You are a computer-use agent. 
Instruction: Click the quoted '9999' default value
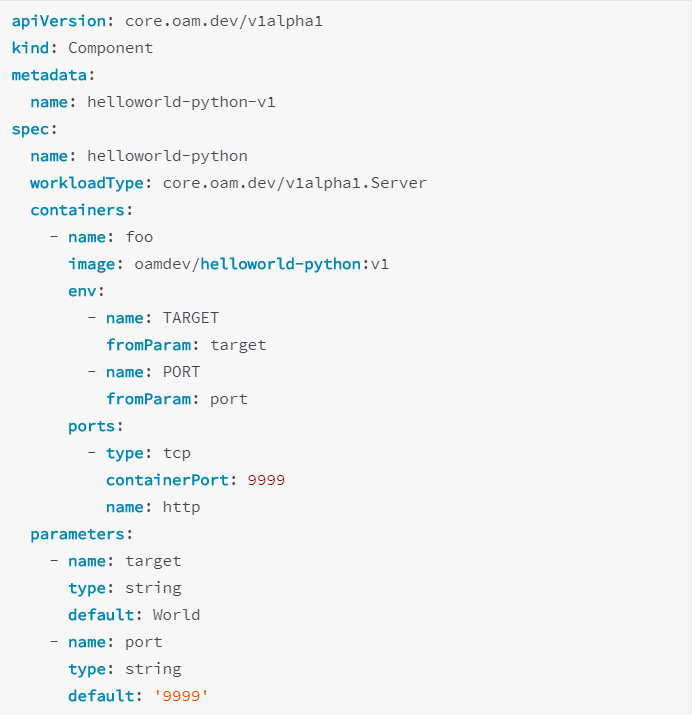(181, 696)
